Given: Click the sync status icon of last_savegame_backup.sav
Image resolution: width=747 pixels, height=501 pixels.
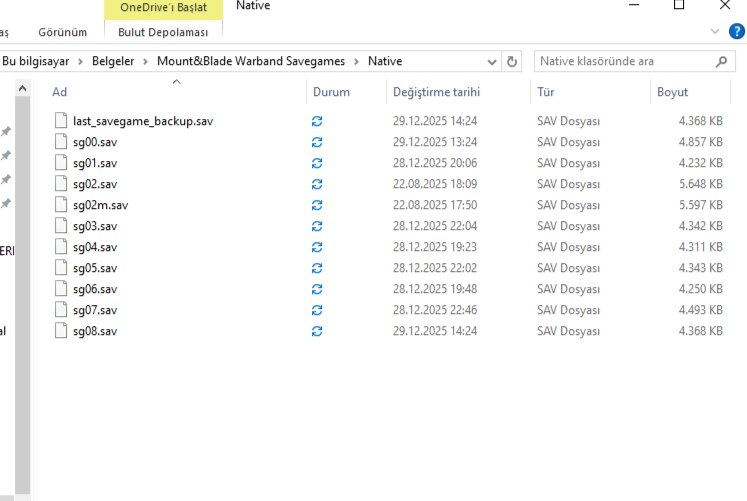Looking at the screenshot, I should tap(317, 121).
